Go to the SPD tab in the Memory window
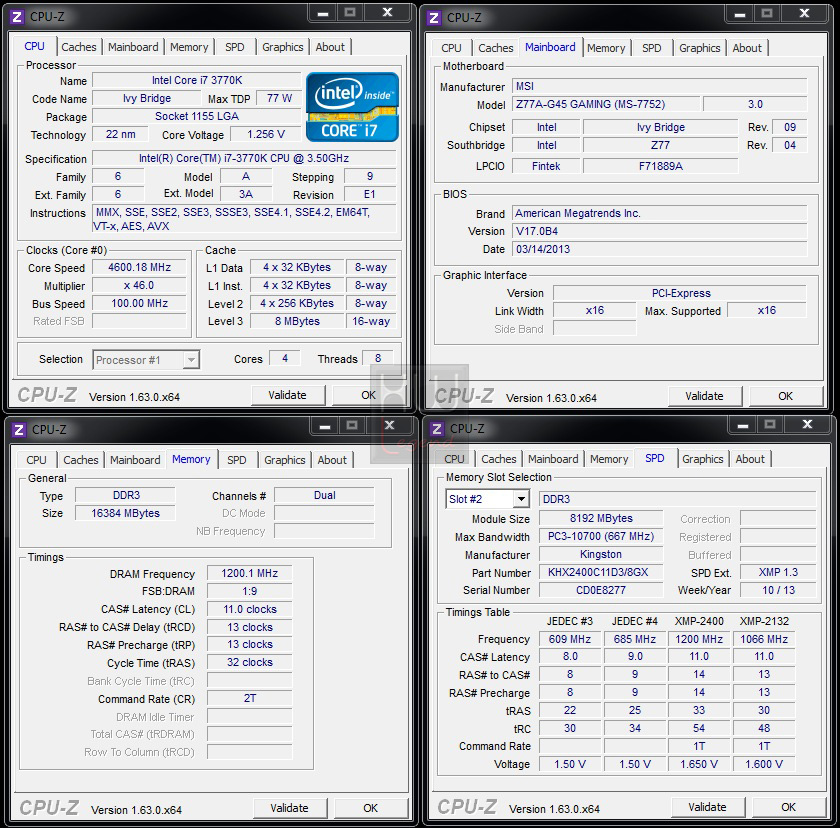 click(x=237, y=460)
